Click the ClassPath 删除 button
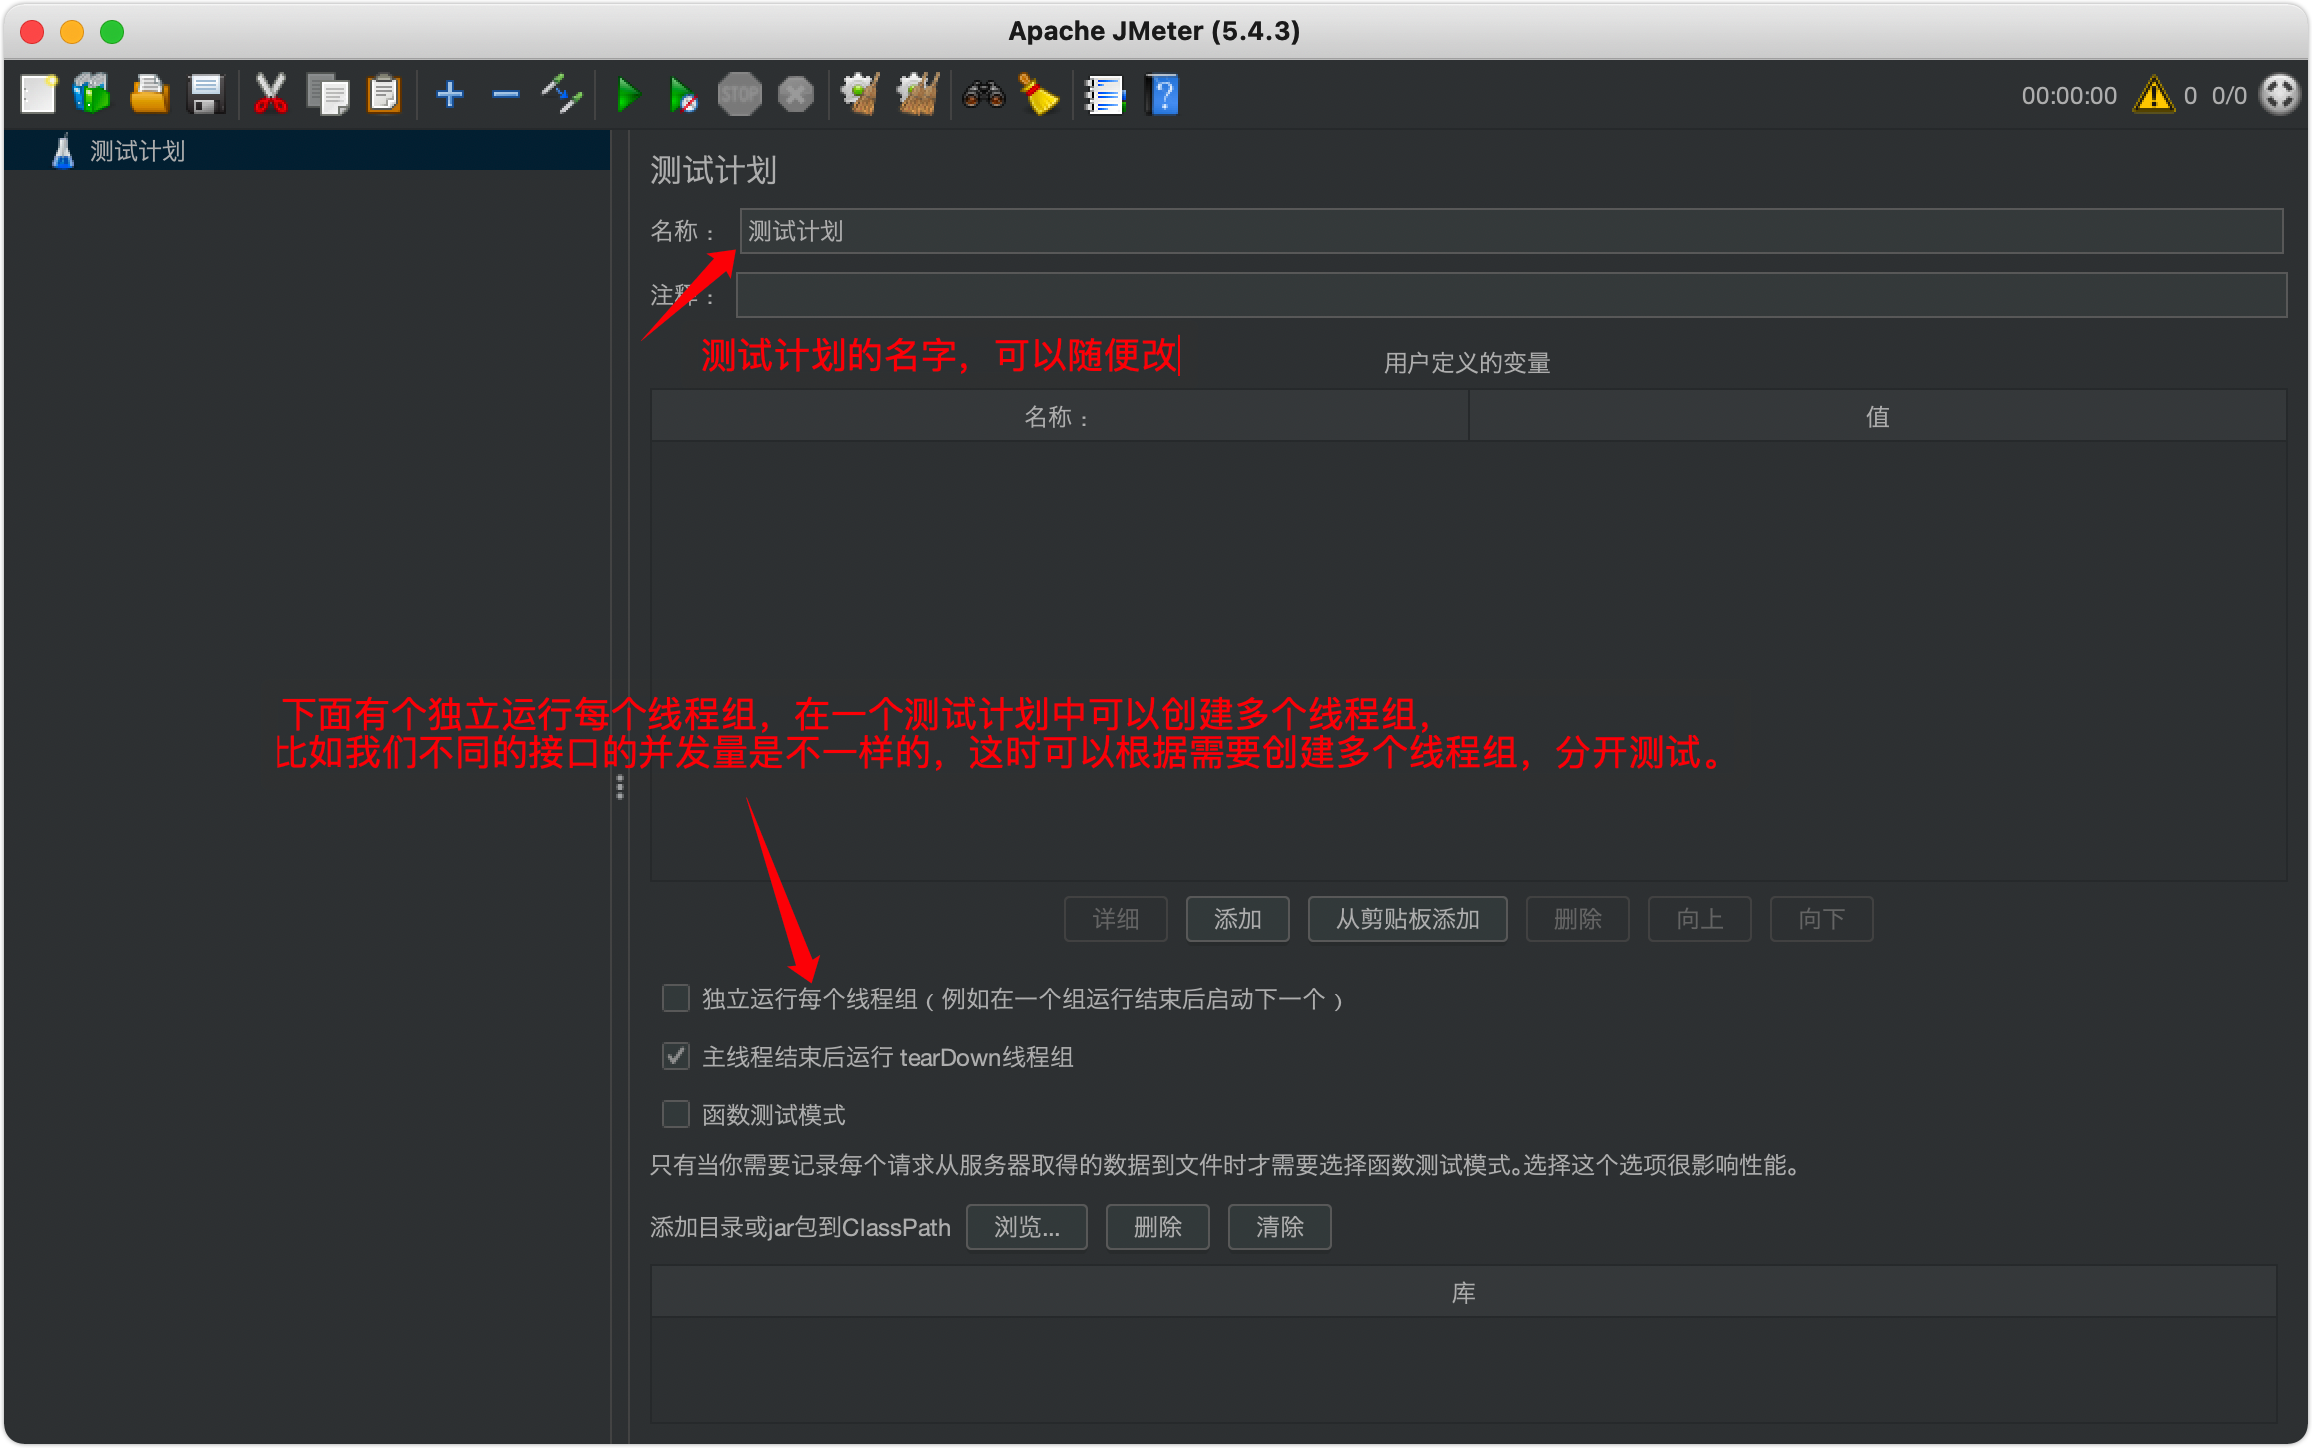This screenshot has width=2312, height=1448. (1157, 1226)
